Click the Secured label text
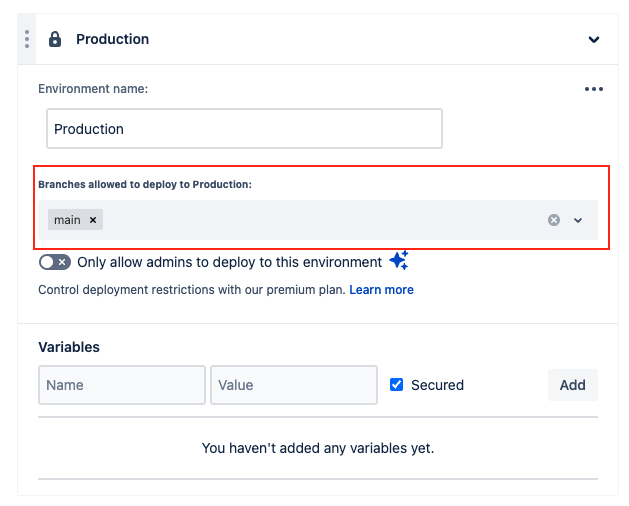Screen dimensions: 629x506 pyautogui.click(x=437, y=385)
